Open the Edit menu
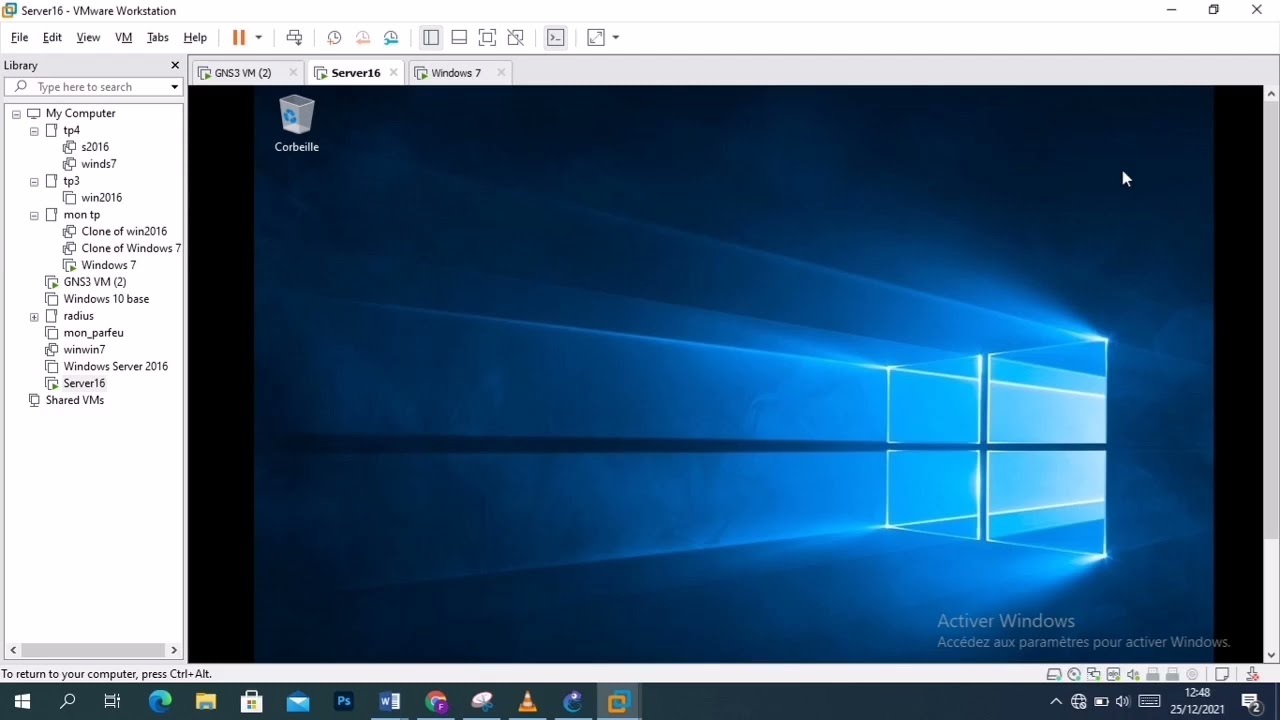This screenshot has height=720, width=1280. [52, 37]
